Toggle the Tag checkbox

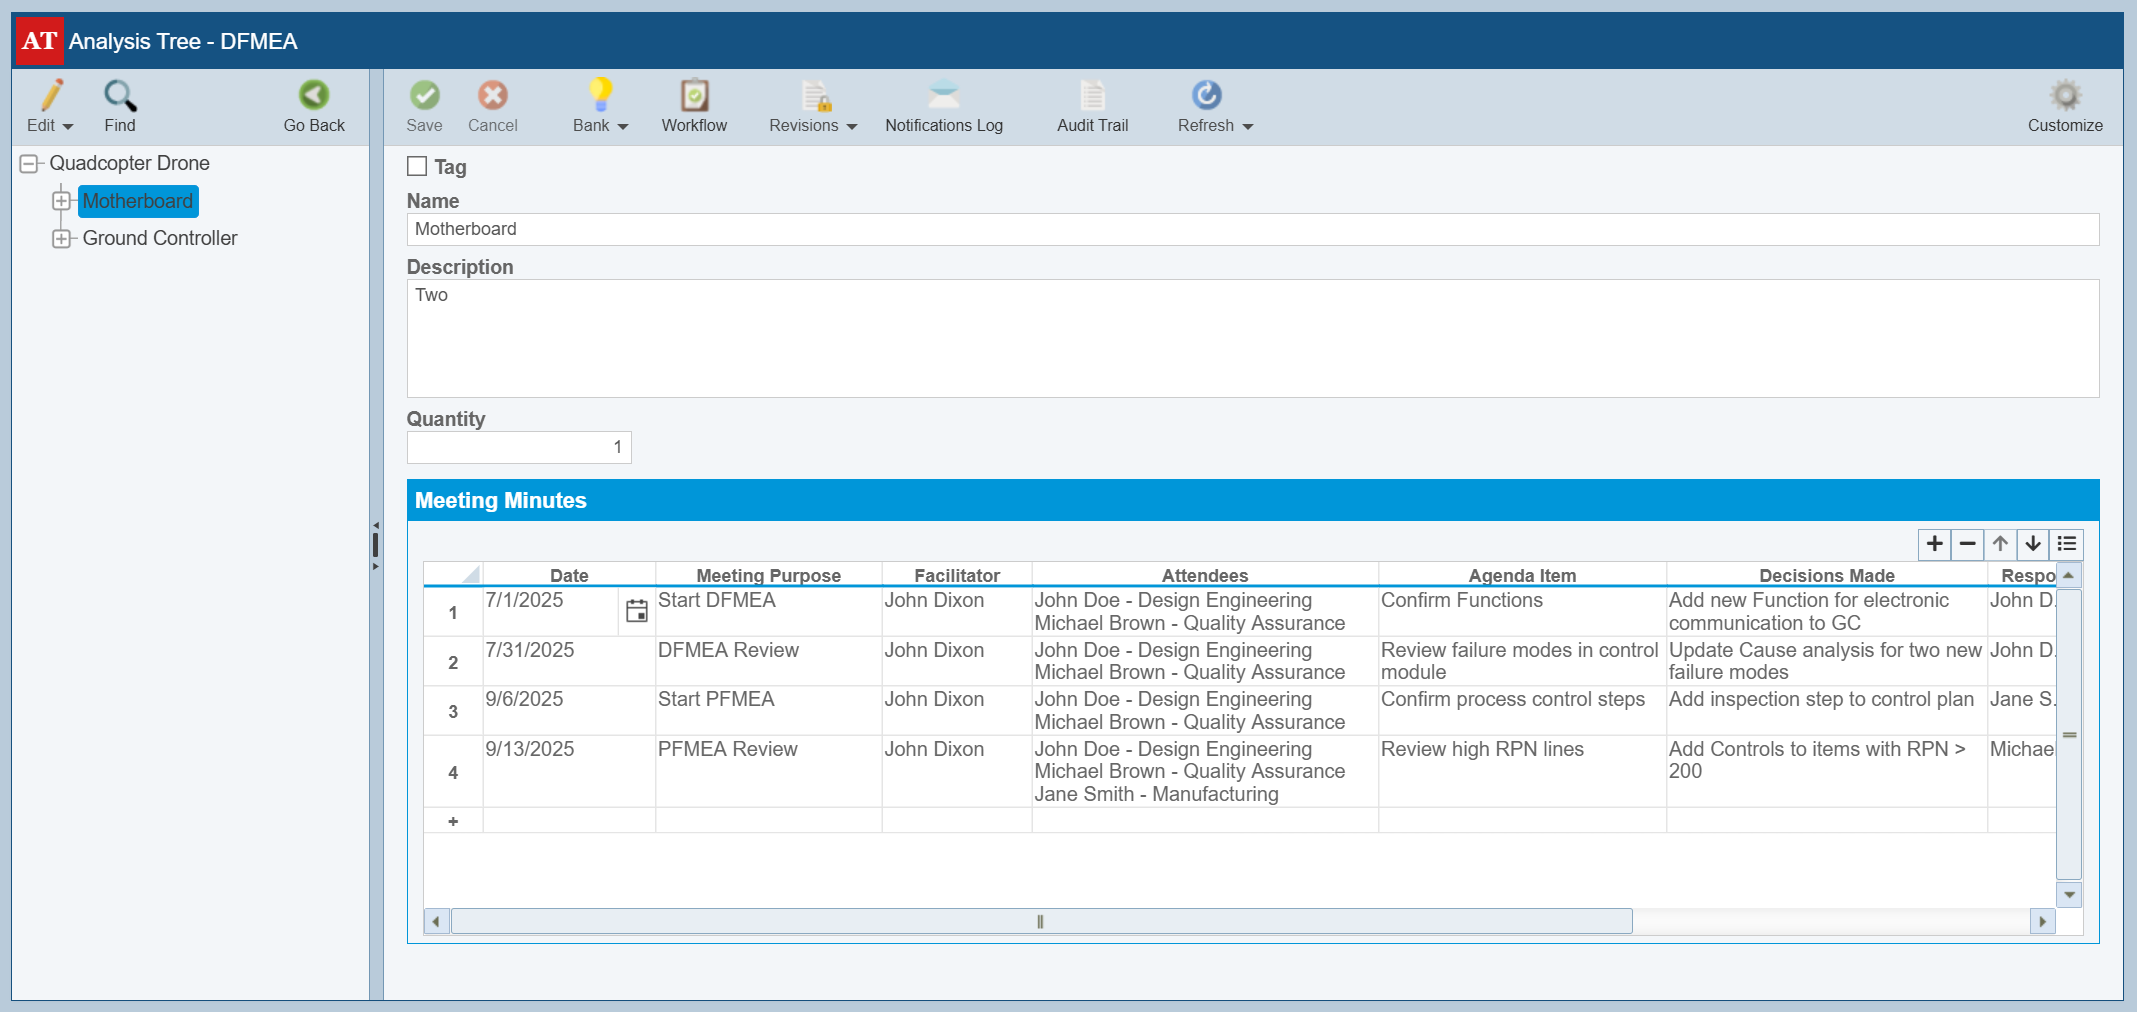point(417,166)
